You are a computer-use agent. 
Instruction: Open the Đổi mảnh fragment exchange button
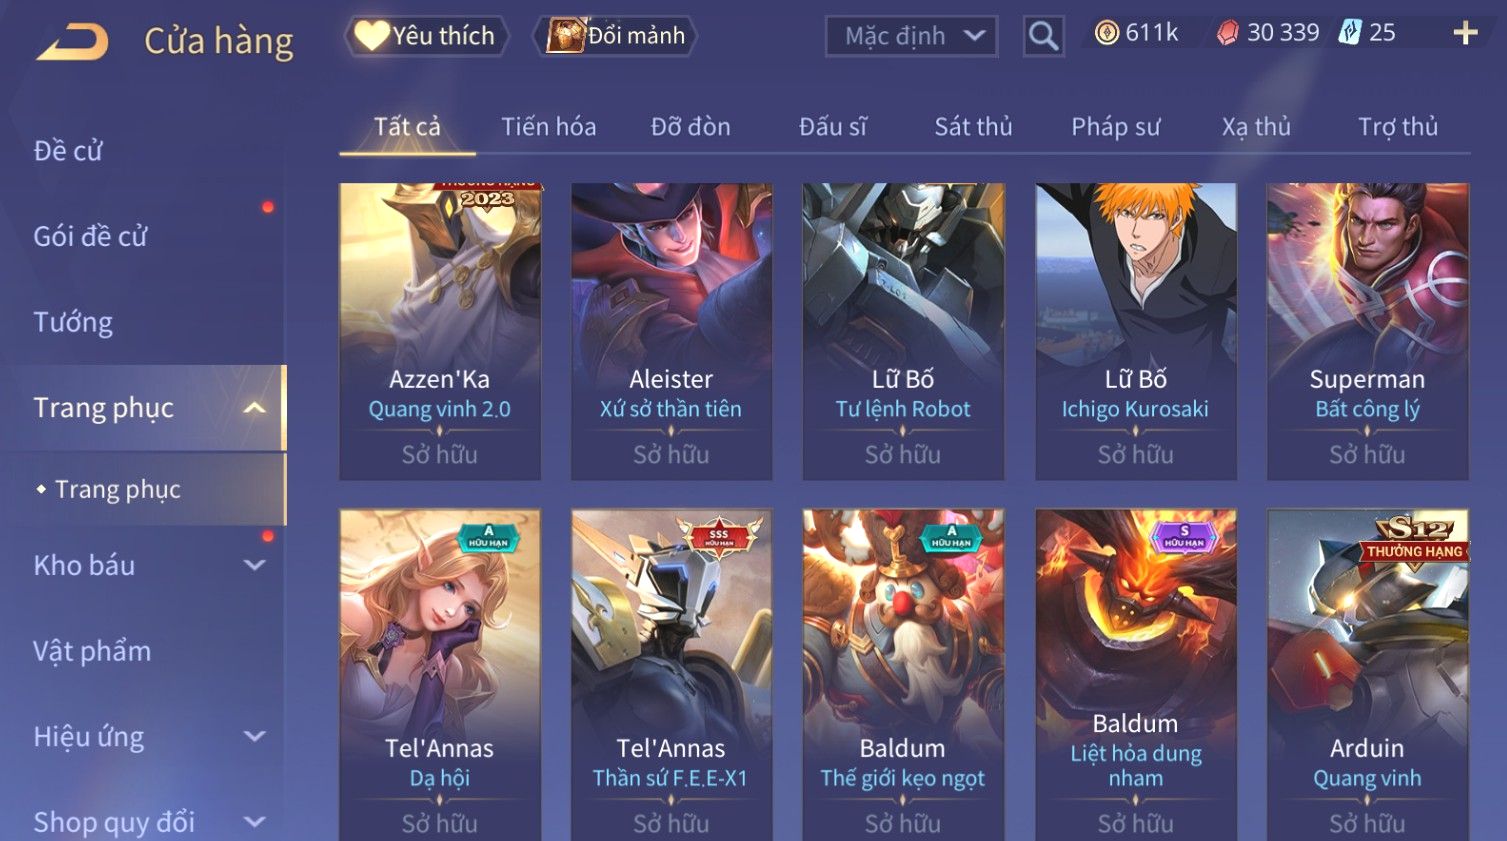(x=616, y=36)
